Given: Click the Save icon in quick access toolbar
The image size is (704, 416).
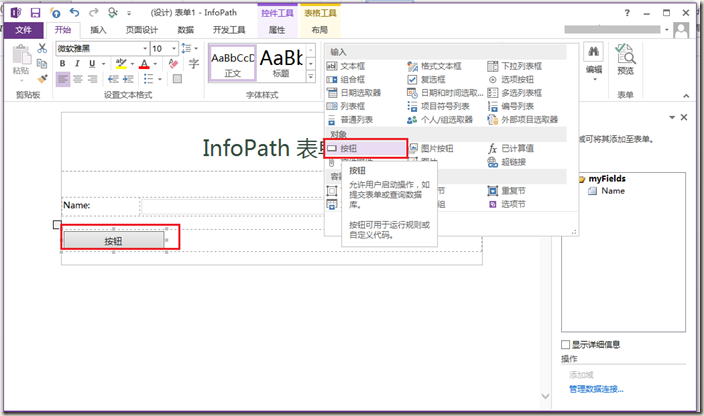Looking at the screenshot, I should [x=35, y=13].
